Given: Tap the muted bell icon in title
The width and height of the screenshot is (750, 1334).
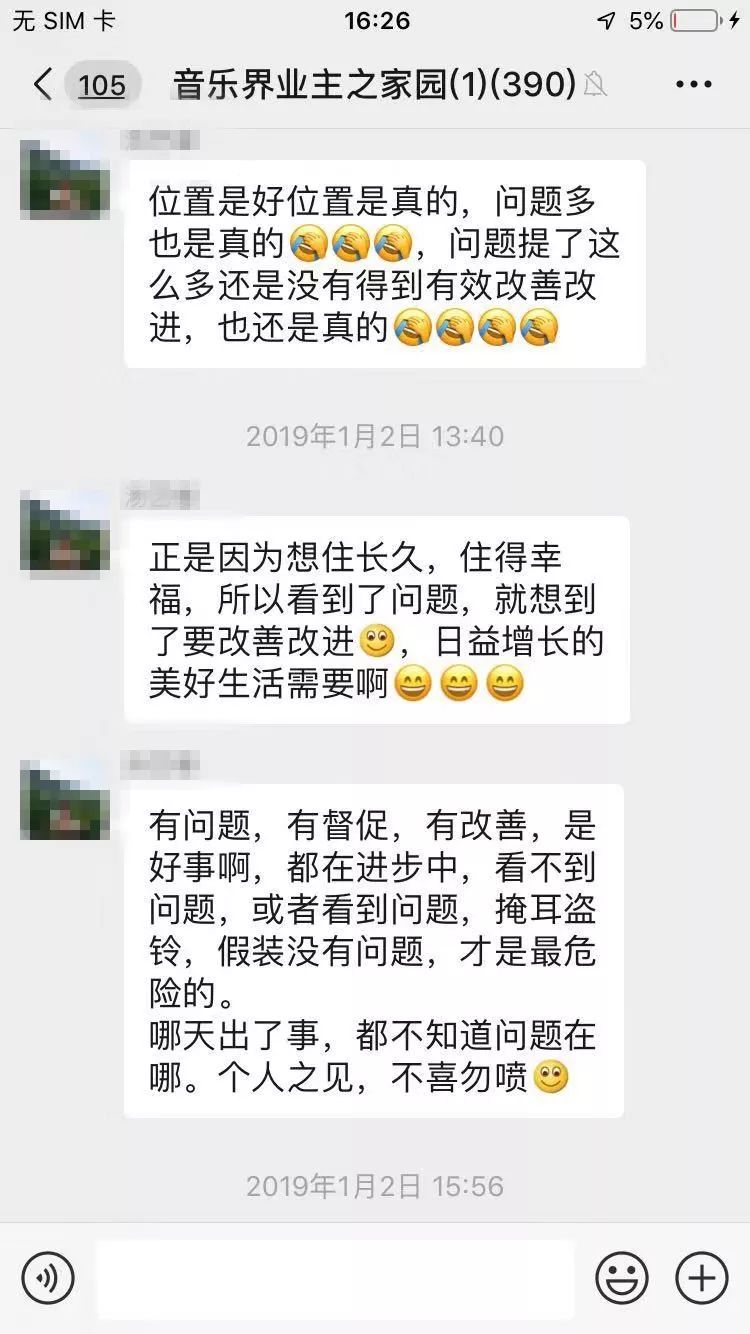Looking at the screenshot, I should (595, 85).
